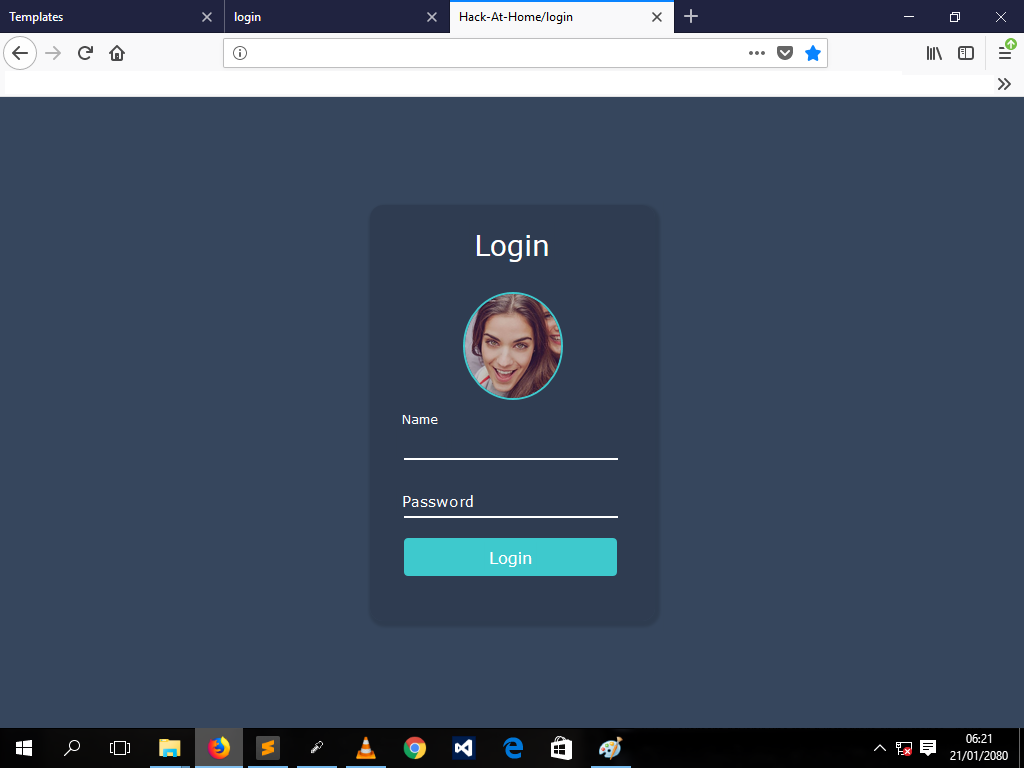1024x768 pixels.
Task: Open a new browser tab
Action: [691, 16]
